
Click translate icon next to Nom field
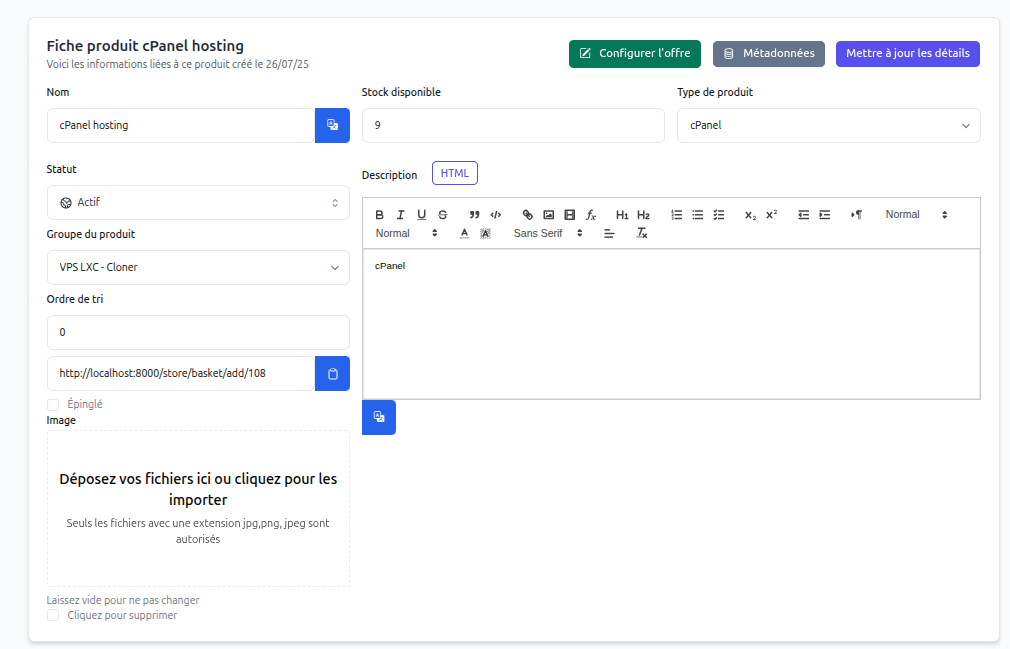pos(332,126)
